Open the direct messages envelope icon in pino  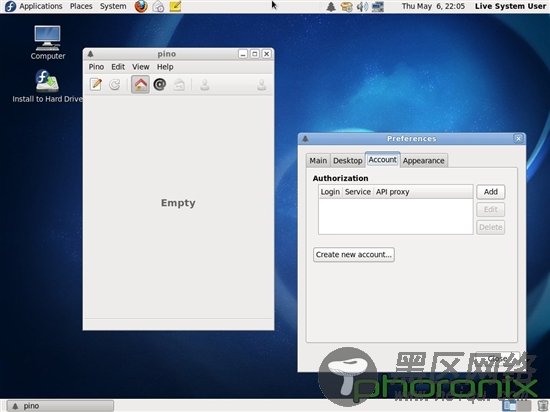[179, 85]
